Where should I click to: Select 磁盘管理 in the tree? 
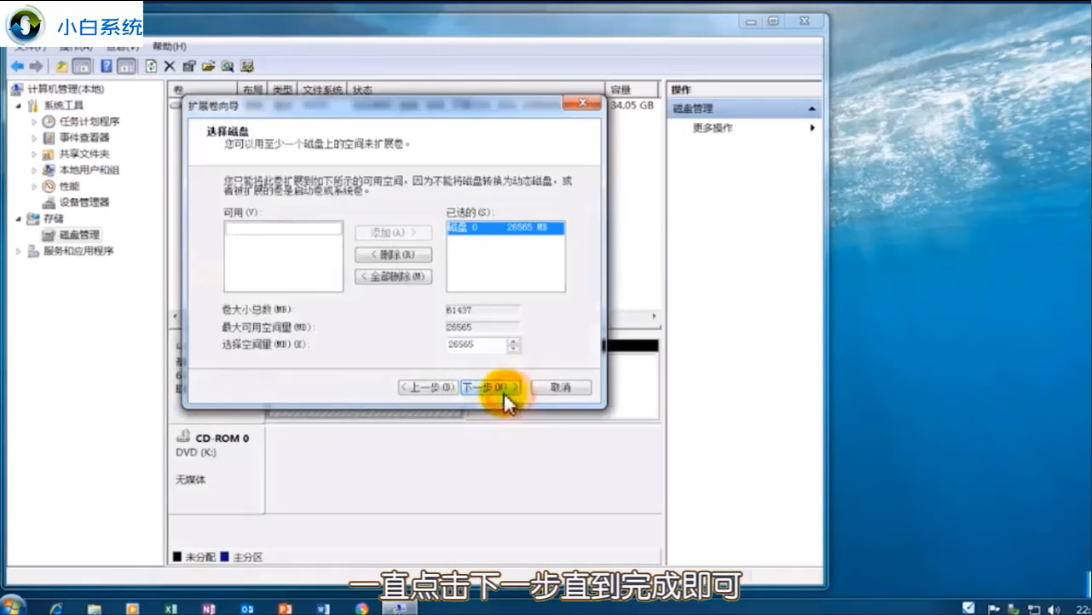(79, 235)
